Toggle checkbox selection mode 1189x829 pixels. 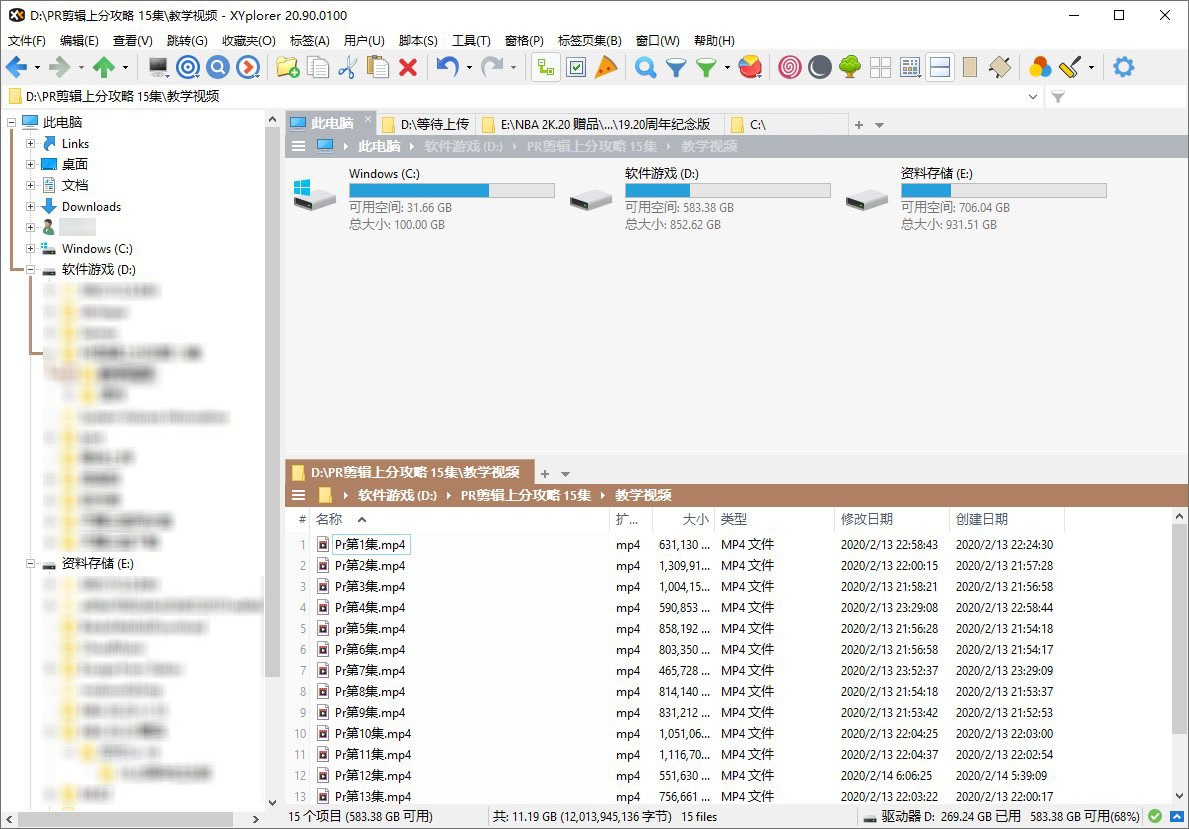[577, 68]
